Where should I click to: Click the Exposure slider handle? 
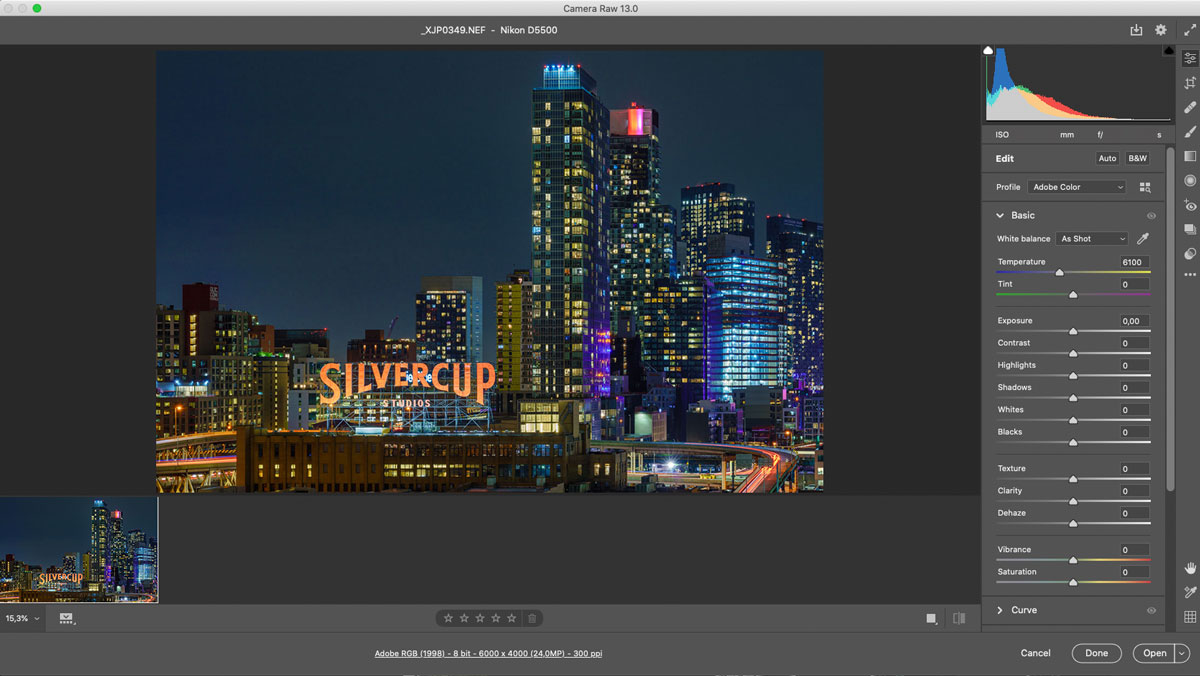click(1073, 331)
